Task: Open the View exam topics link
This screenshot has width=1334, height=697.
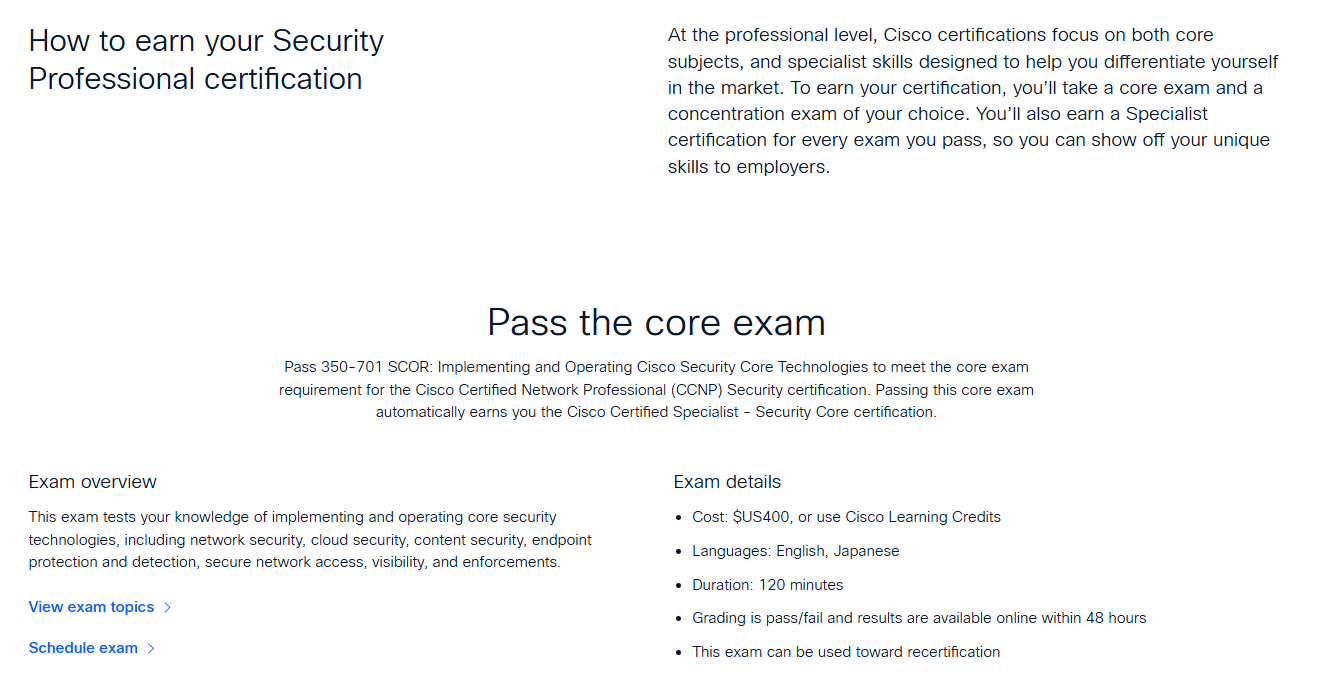Action: pyautogui.click(x=91, y=607)
